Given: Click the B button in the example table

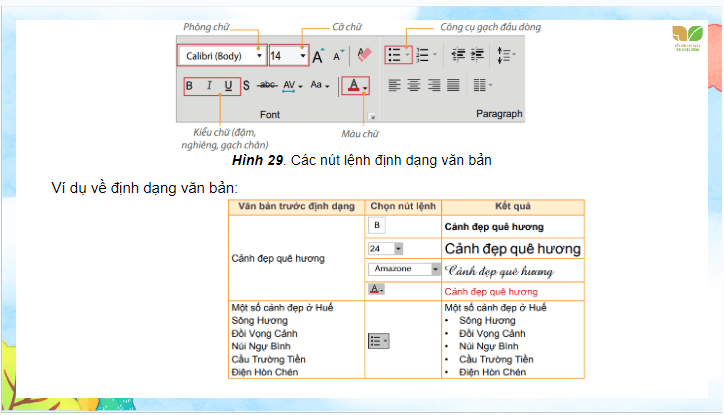Looking at the screenshot, I should (x=377, y=225).
